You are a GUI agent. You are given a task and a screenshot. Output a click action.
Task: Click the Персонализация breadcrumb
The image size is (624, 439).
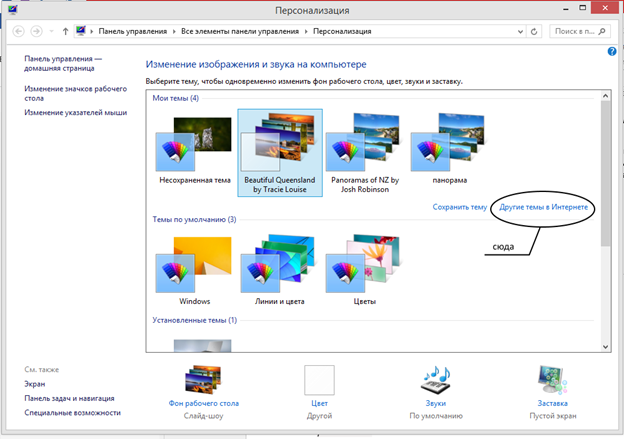[x=342, y=31]
